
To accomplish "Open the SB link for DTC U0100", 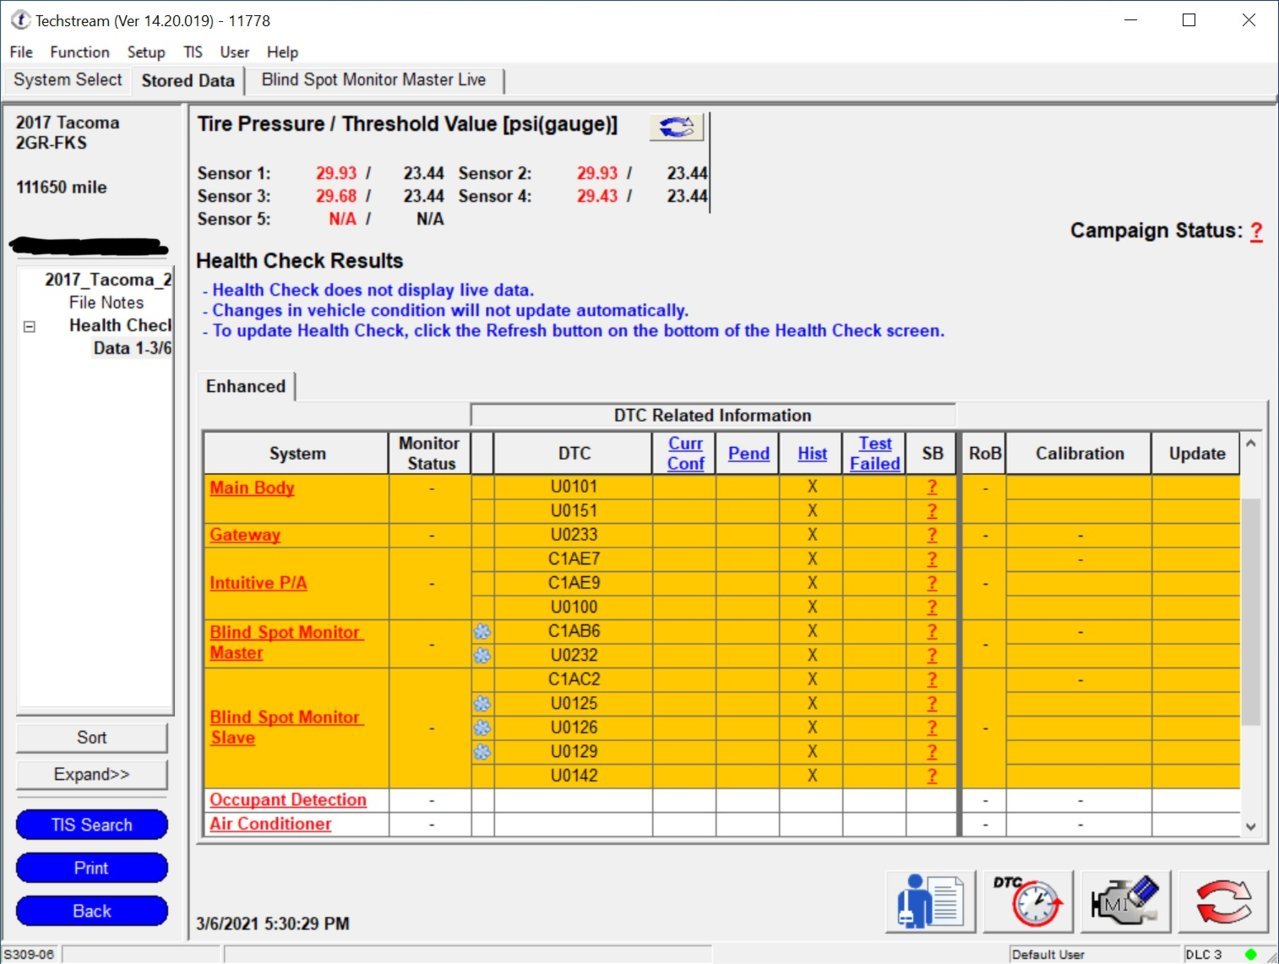I will [x=932, y=607].
